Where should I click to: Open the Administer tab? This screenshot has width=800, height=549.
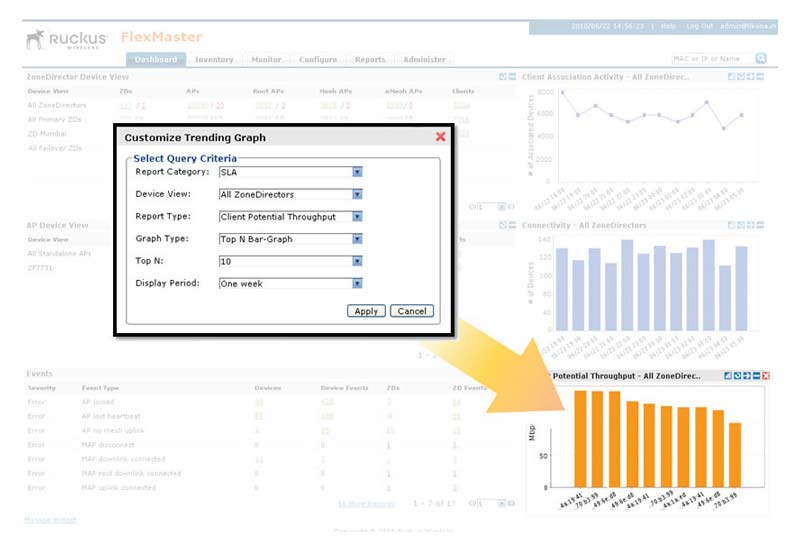pos(424,60)
